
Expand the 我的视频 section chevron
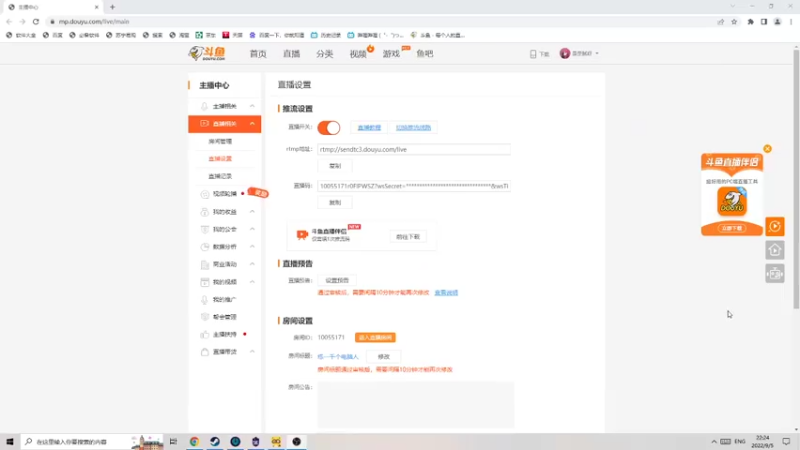point(252,282)
